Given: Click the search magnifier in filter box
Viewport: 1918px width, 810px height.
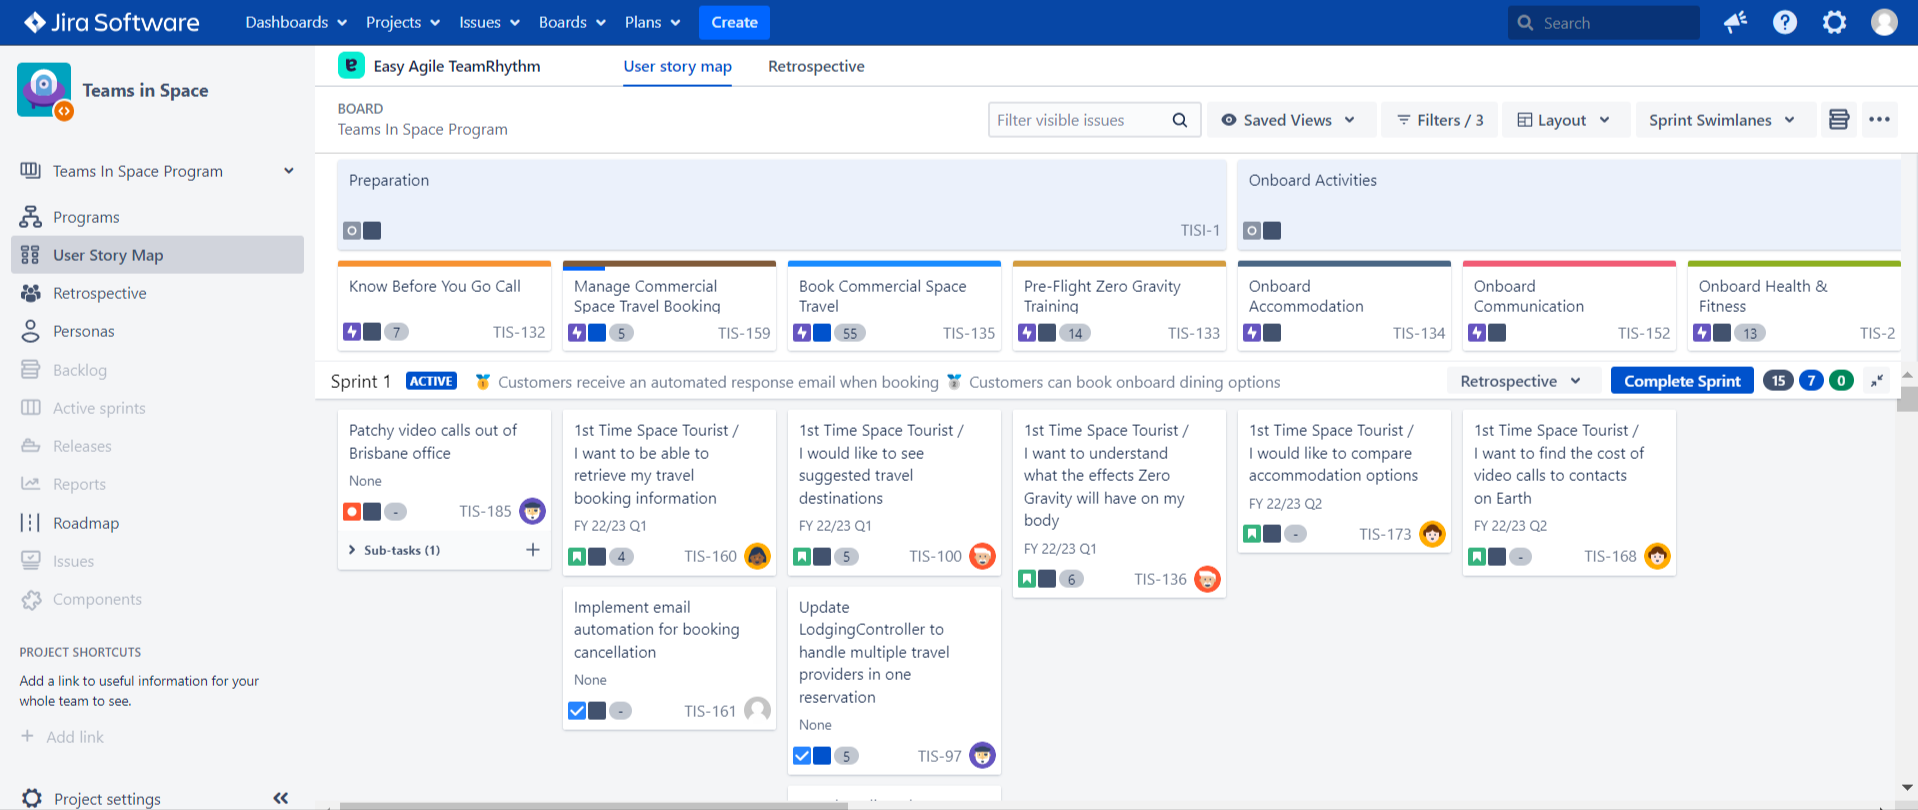Looking at the screenshot, I should [1180, 120].
